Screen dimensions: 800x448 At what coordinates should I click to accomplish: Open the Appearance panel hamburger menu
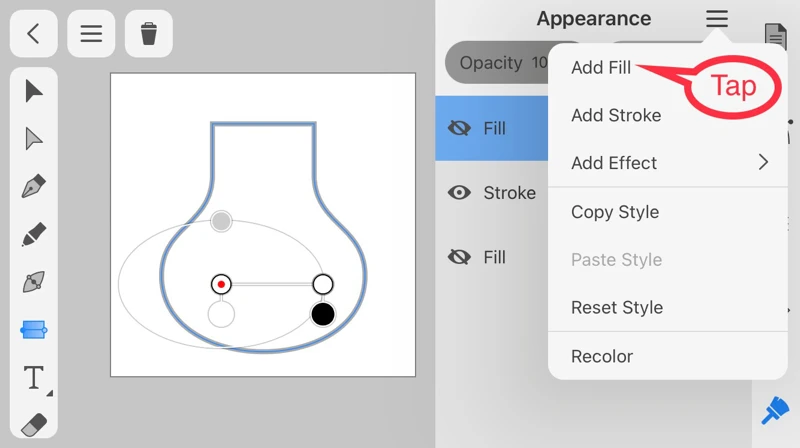tap(717, 19)
